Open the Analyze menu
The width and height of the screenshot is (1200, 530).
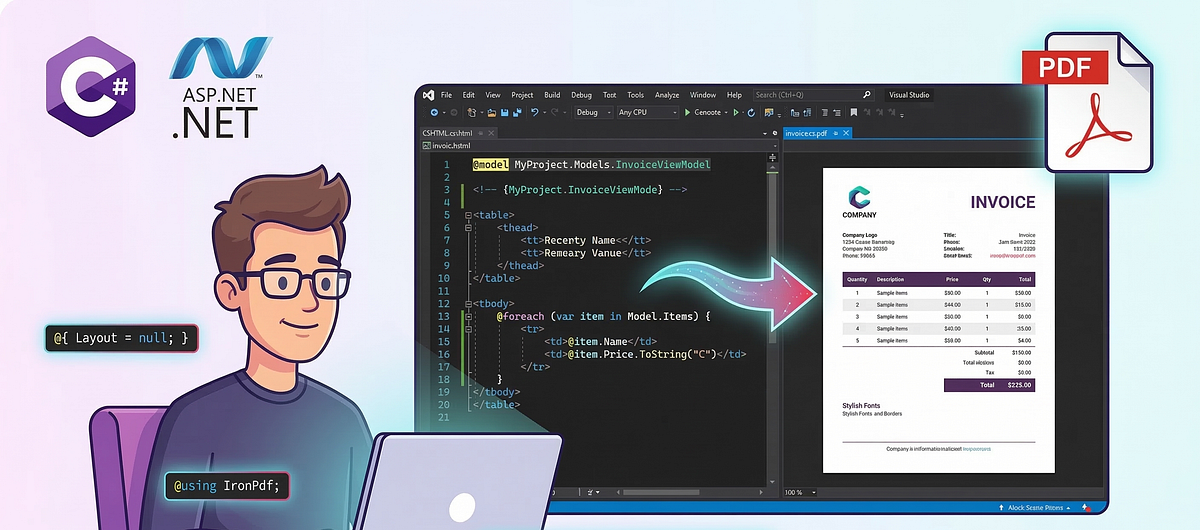(667, 95)
